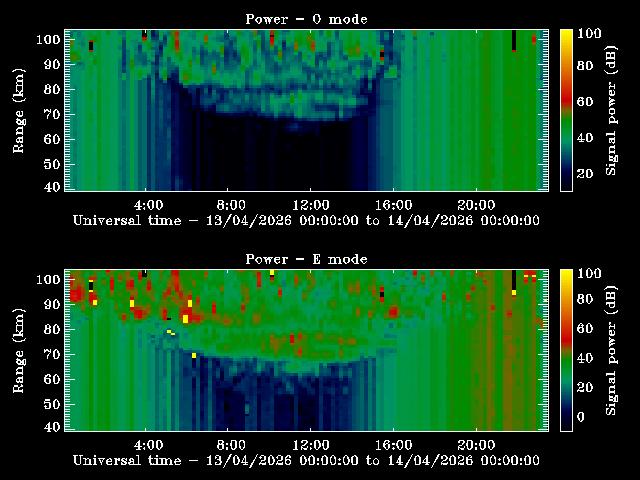Click the "Range (km)" axis label of the E mode plot
This screenshot has height=480, width=640.
[18, 350]
